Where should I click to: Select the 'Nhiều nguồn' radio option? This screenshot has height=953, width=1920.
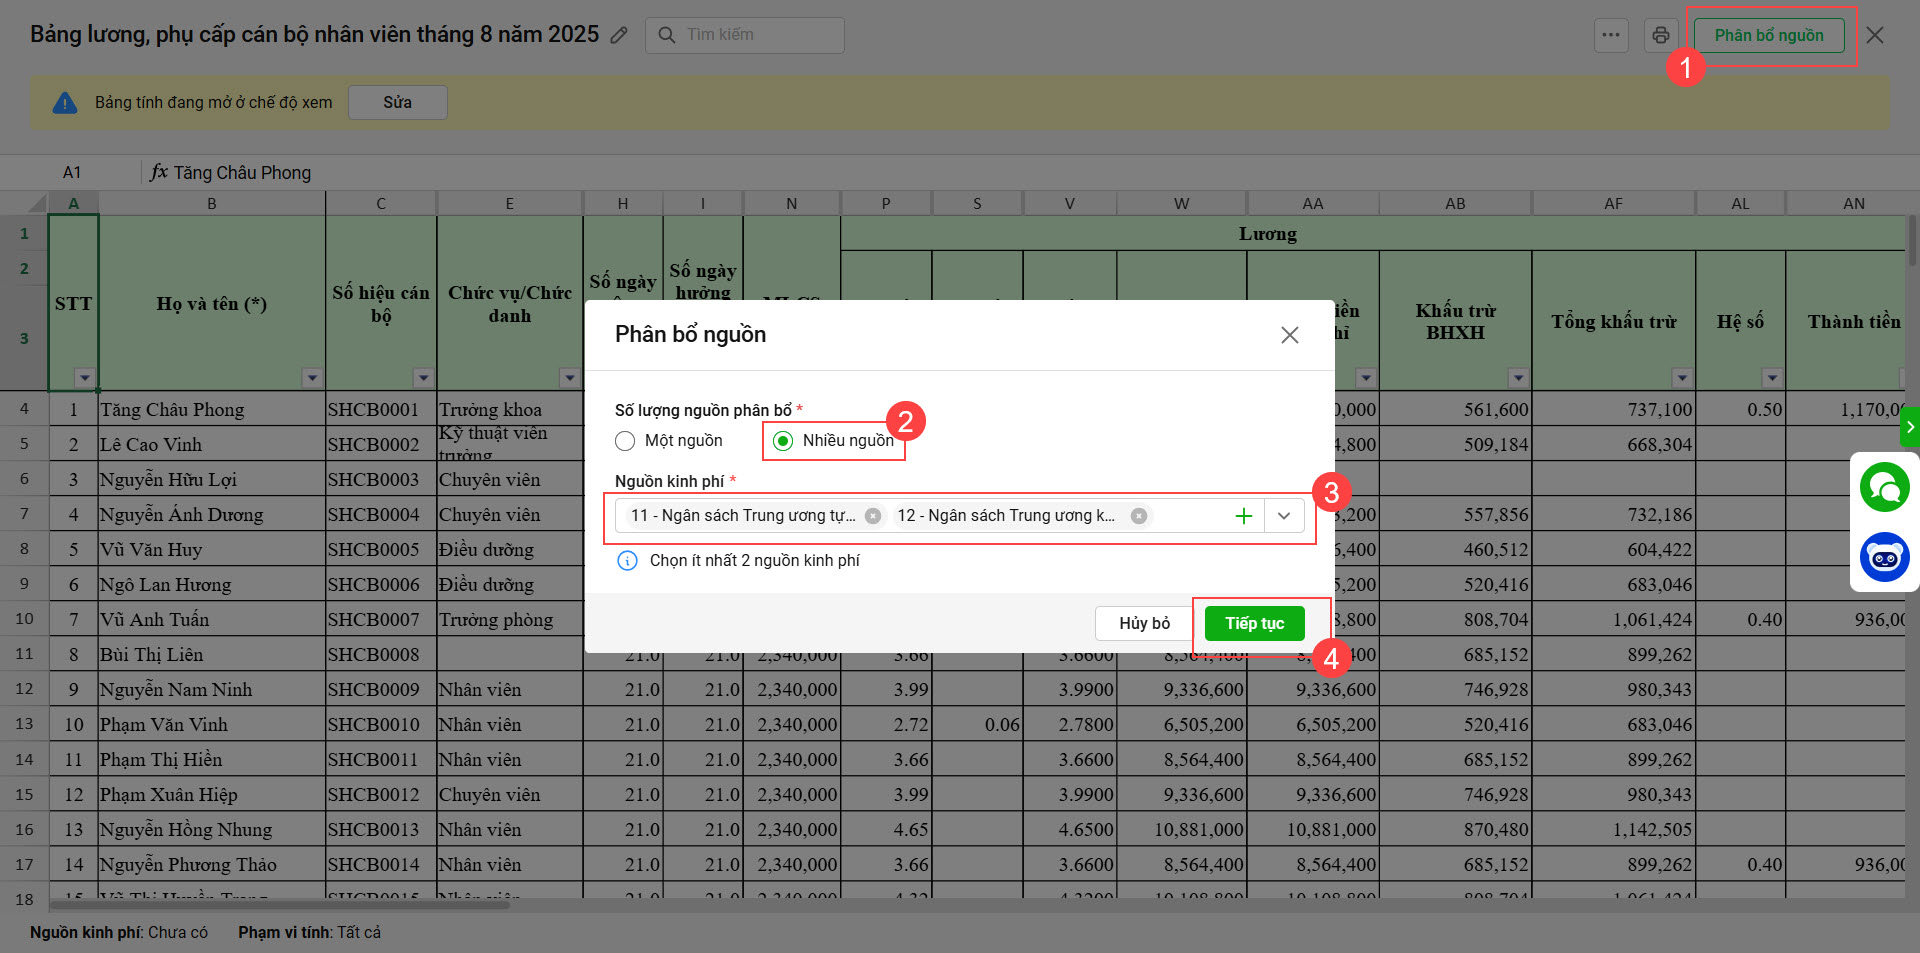click(783, 441)
